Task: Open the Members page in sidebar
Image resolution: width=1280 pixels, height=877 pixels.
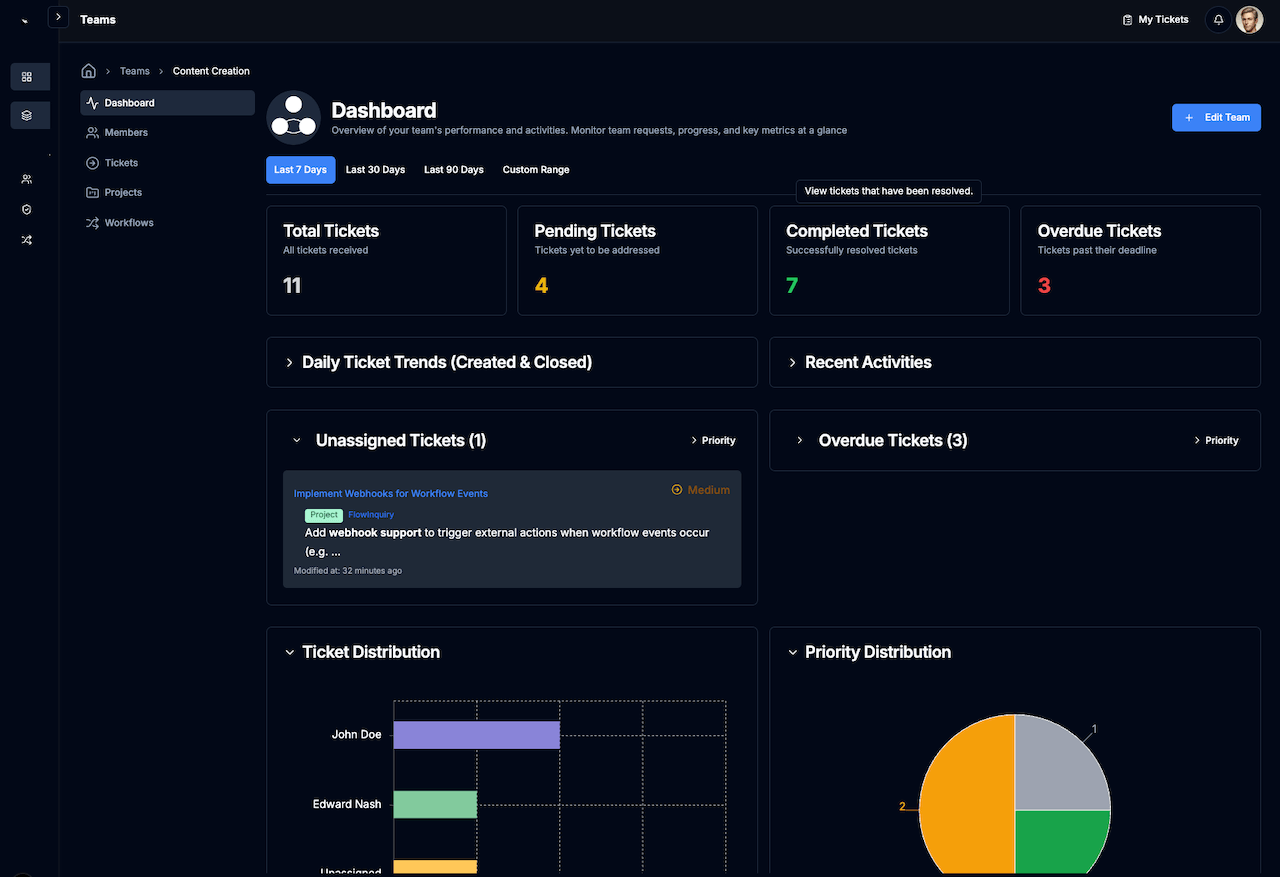Action: 126,133
